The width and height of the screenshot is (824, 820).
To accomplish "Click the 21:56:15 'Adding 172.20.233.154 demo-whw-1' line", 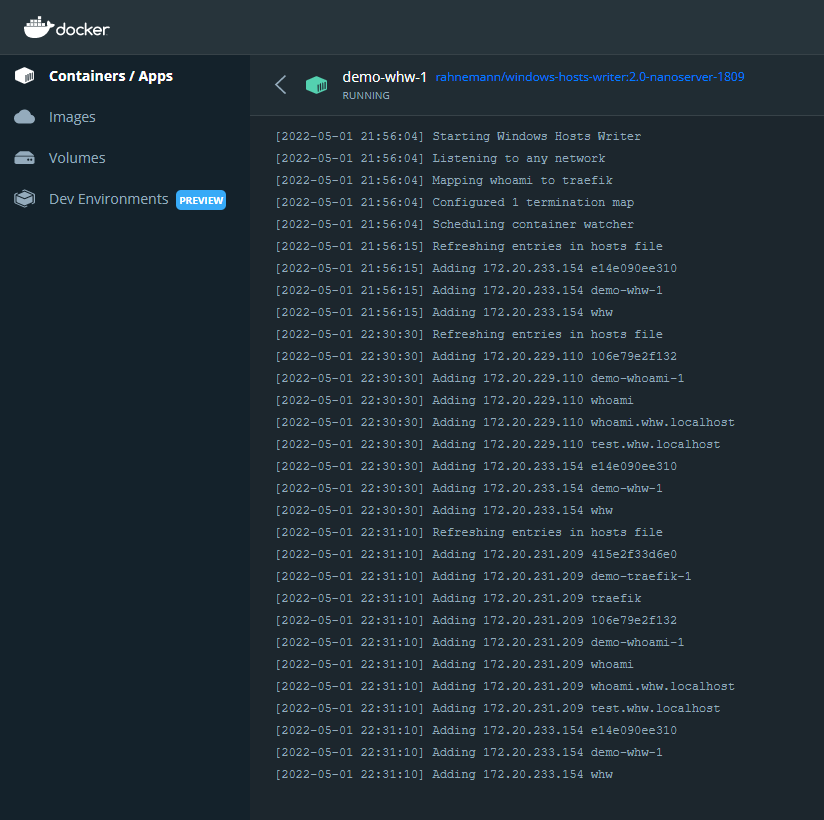I will pyautogui.click(x=469, y=291).
